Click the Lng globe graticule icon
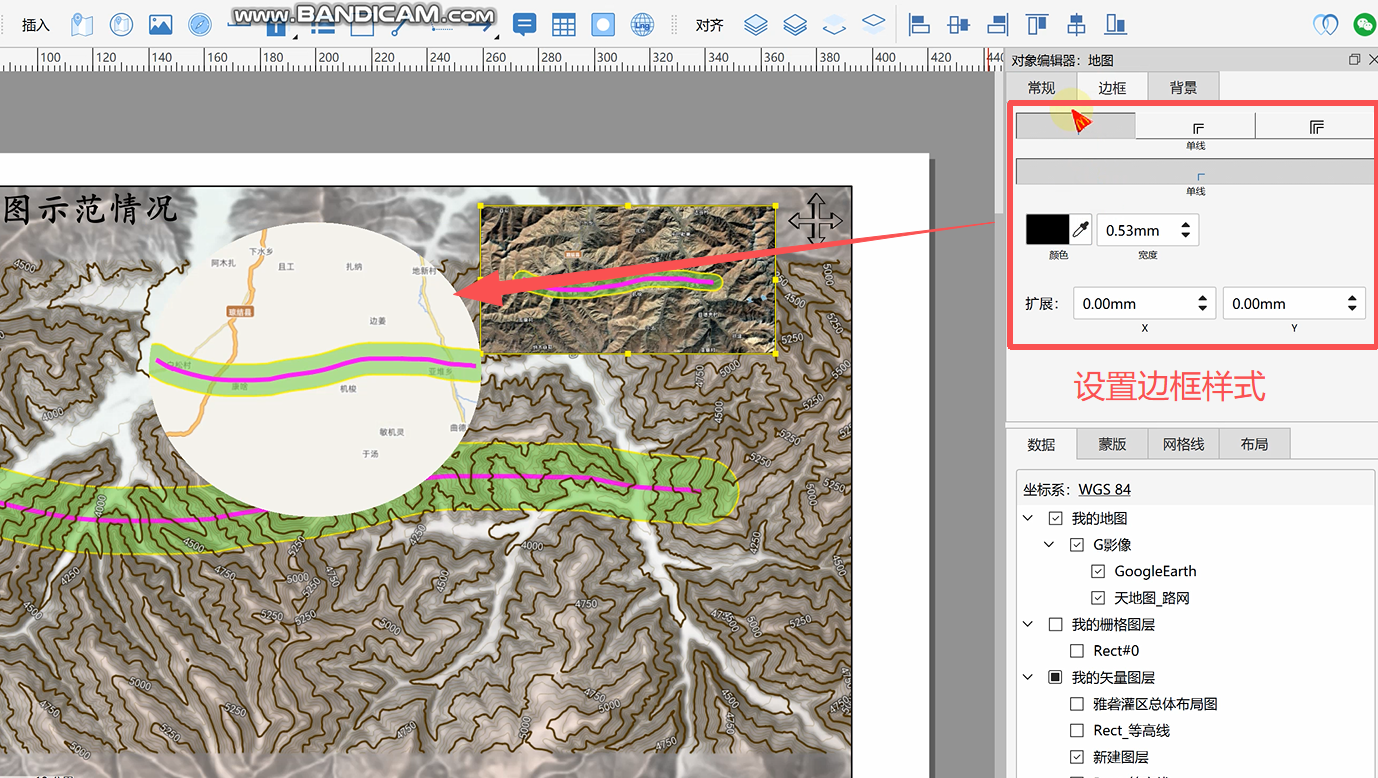Viewport: 1378px width, 778px height. 642,25
